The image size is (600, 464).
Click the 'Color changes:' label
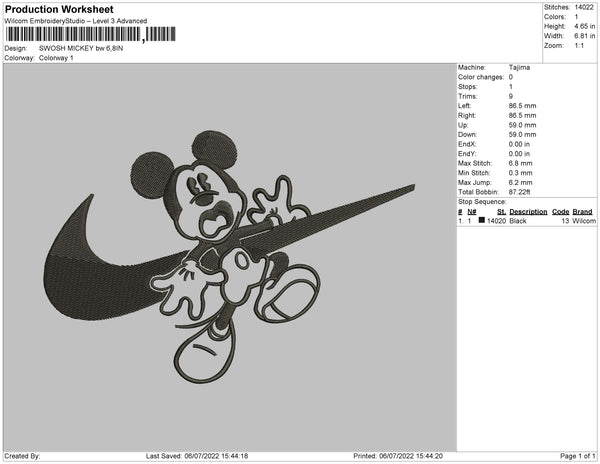pos(481,77)
